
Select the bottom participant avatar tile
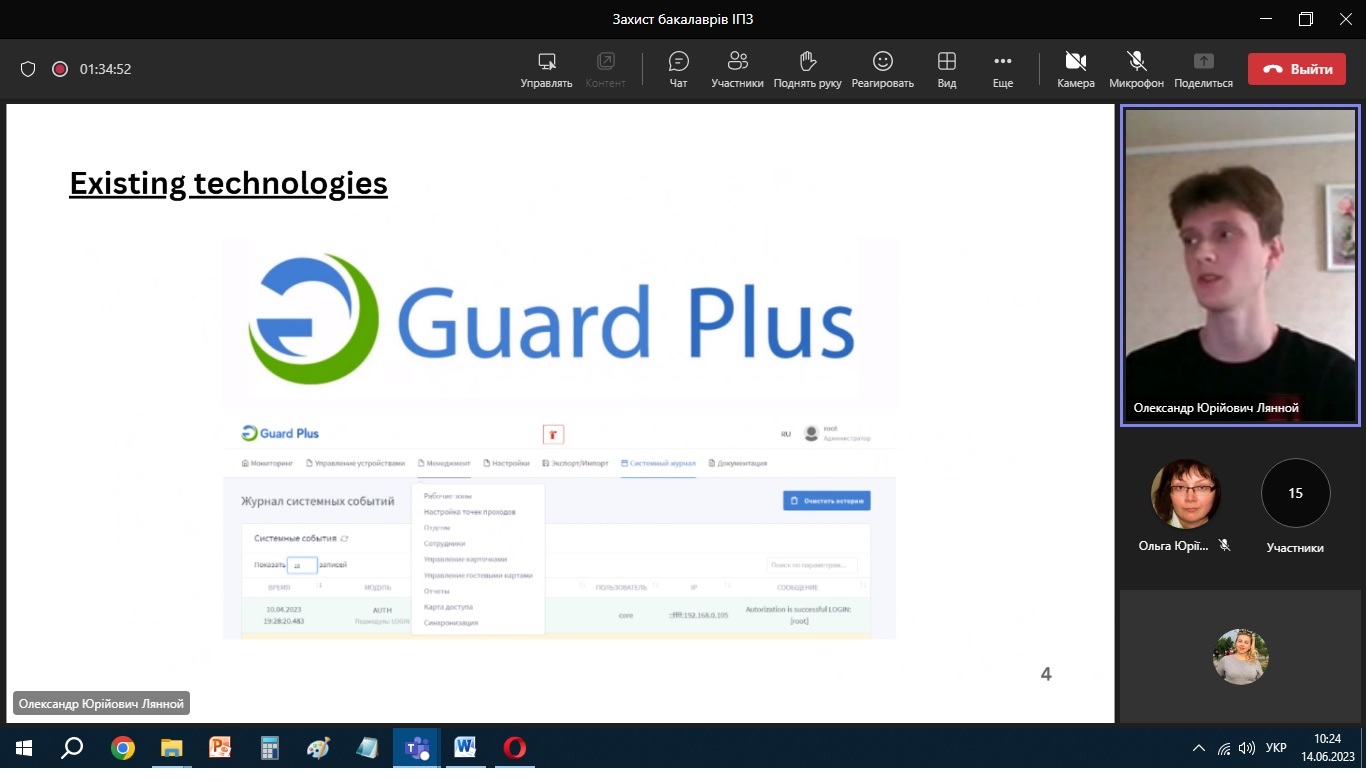[1241, 656]
